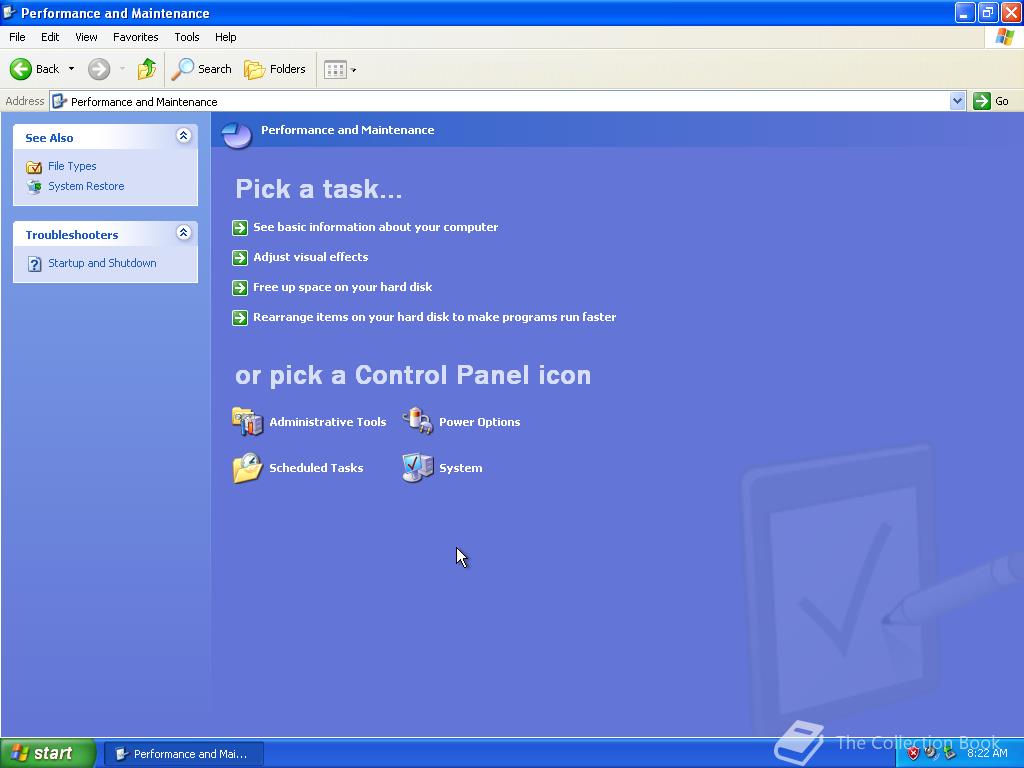Collapse the Troubleshooters panel
The width and height of the screenshot is (1024, 768).
pos(184,232)
